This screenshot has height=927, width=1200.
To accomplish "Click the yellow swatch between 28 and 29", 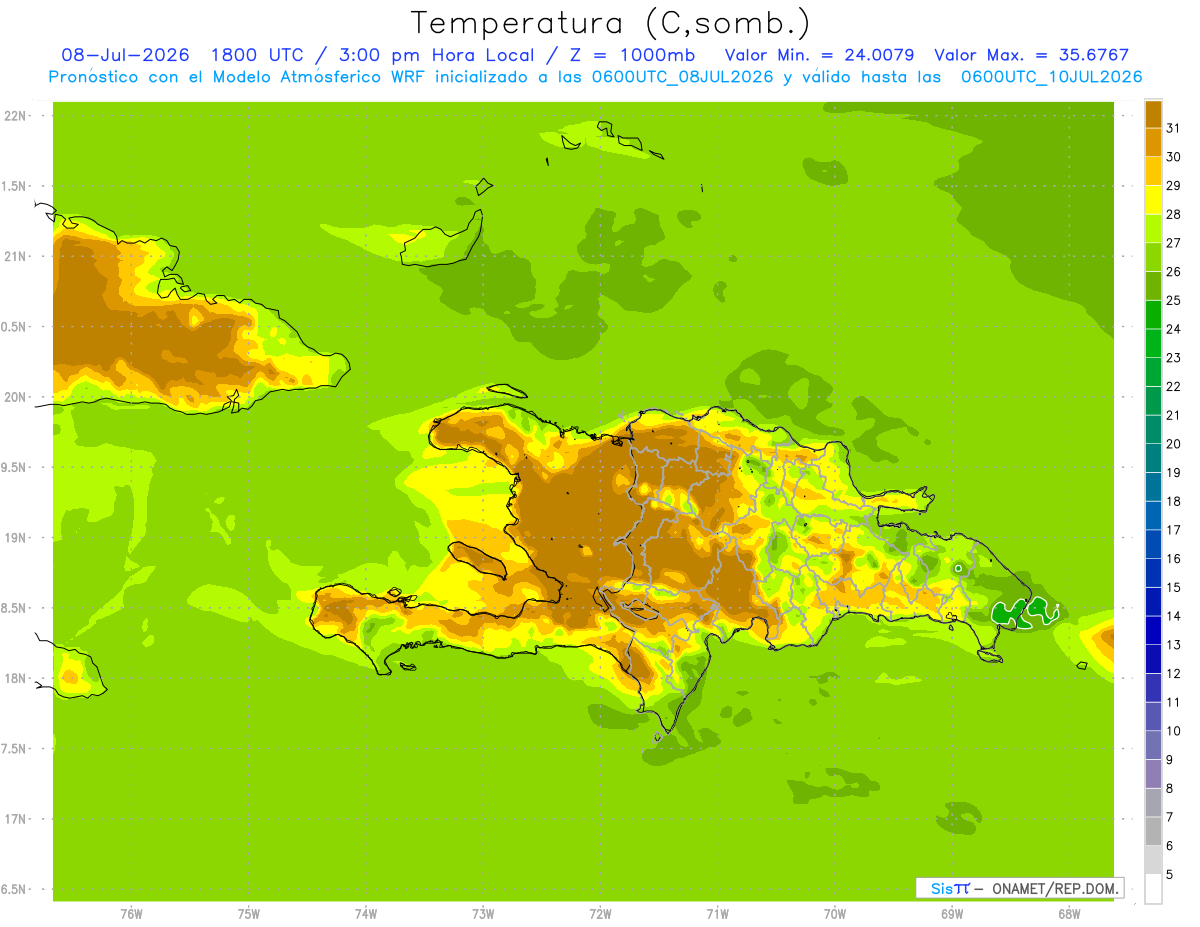I will click(x=1153, y=200).
